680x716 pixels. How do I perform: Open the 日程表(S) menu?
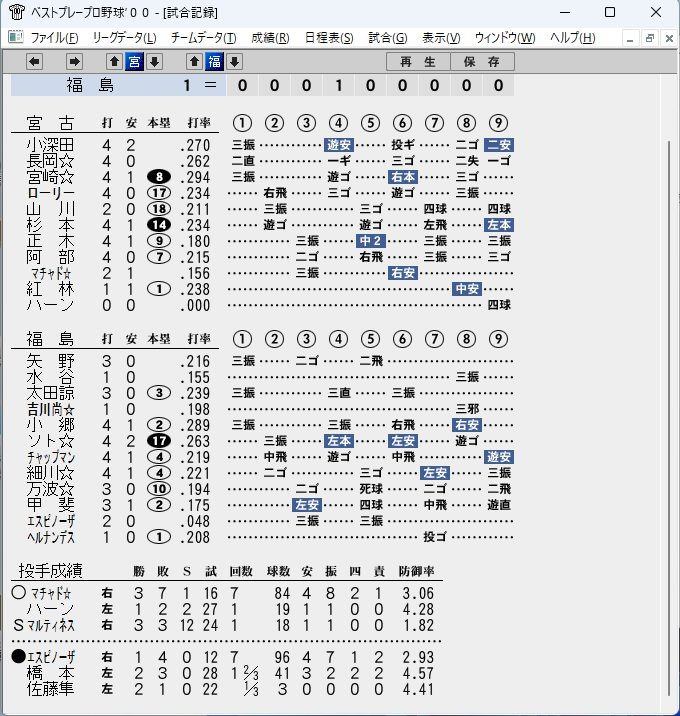pos(329,37)
